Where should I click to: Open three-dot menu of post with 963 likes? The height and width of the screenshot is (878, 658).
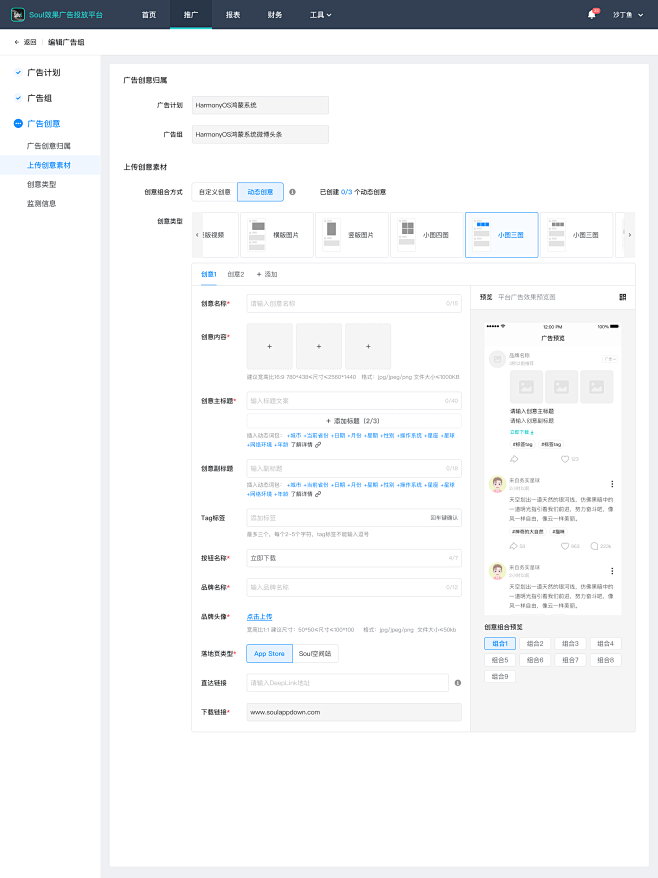[x=612, y=484]
